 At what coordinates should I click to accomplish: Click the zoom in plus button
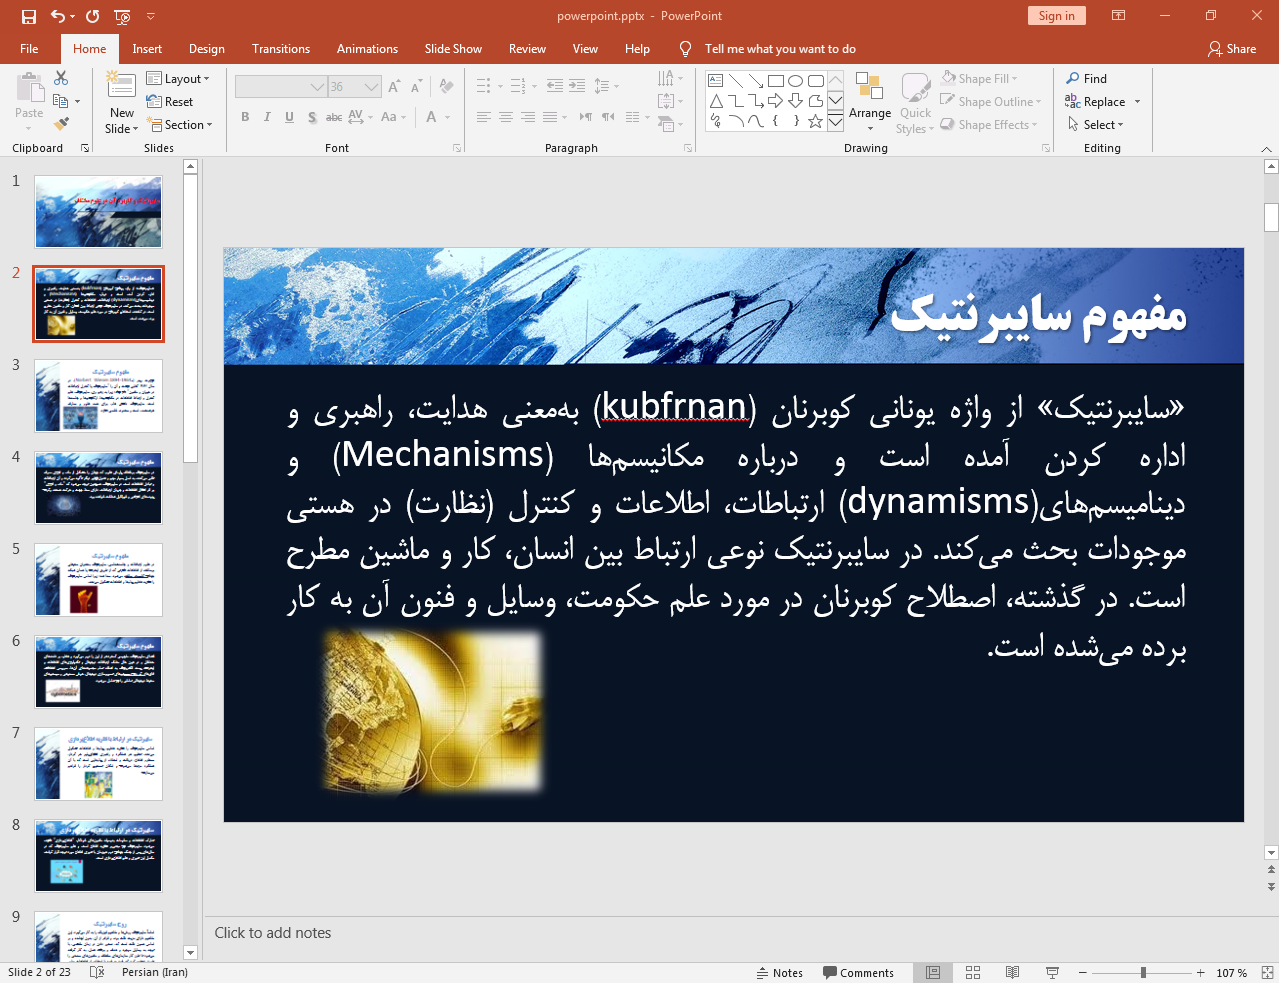tap(1200, 972)
